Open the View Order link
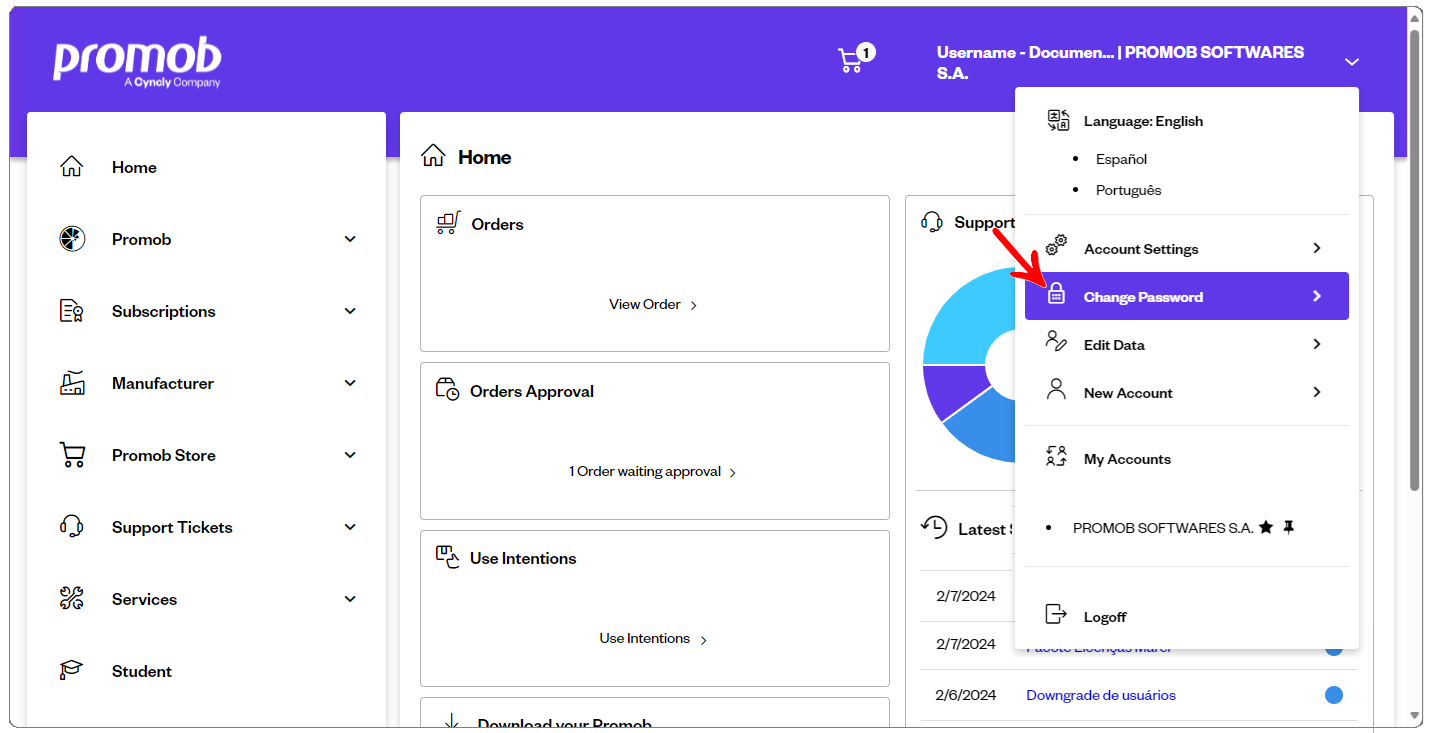The image size is (1431, 733). (653, 304)
